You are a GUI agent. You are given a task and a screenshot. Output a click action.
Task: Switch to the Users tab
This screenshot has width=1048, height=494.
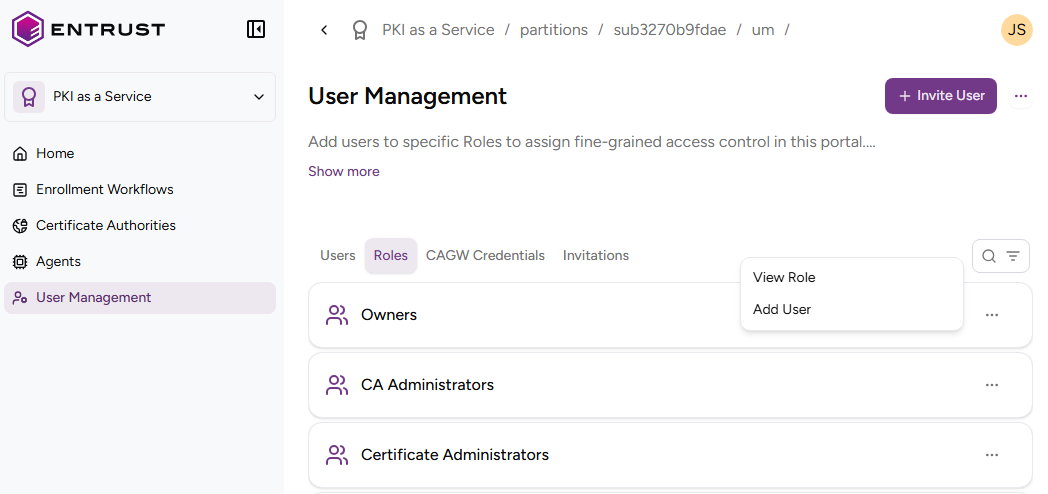click(x=338, y=256)
